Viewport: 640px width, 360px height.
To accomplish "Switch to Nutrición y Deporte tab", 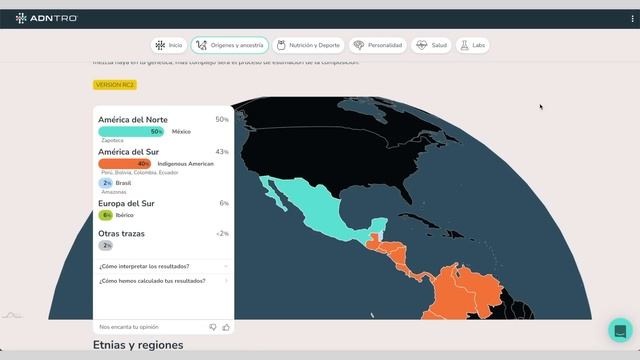I will (309, 45).
